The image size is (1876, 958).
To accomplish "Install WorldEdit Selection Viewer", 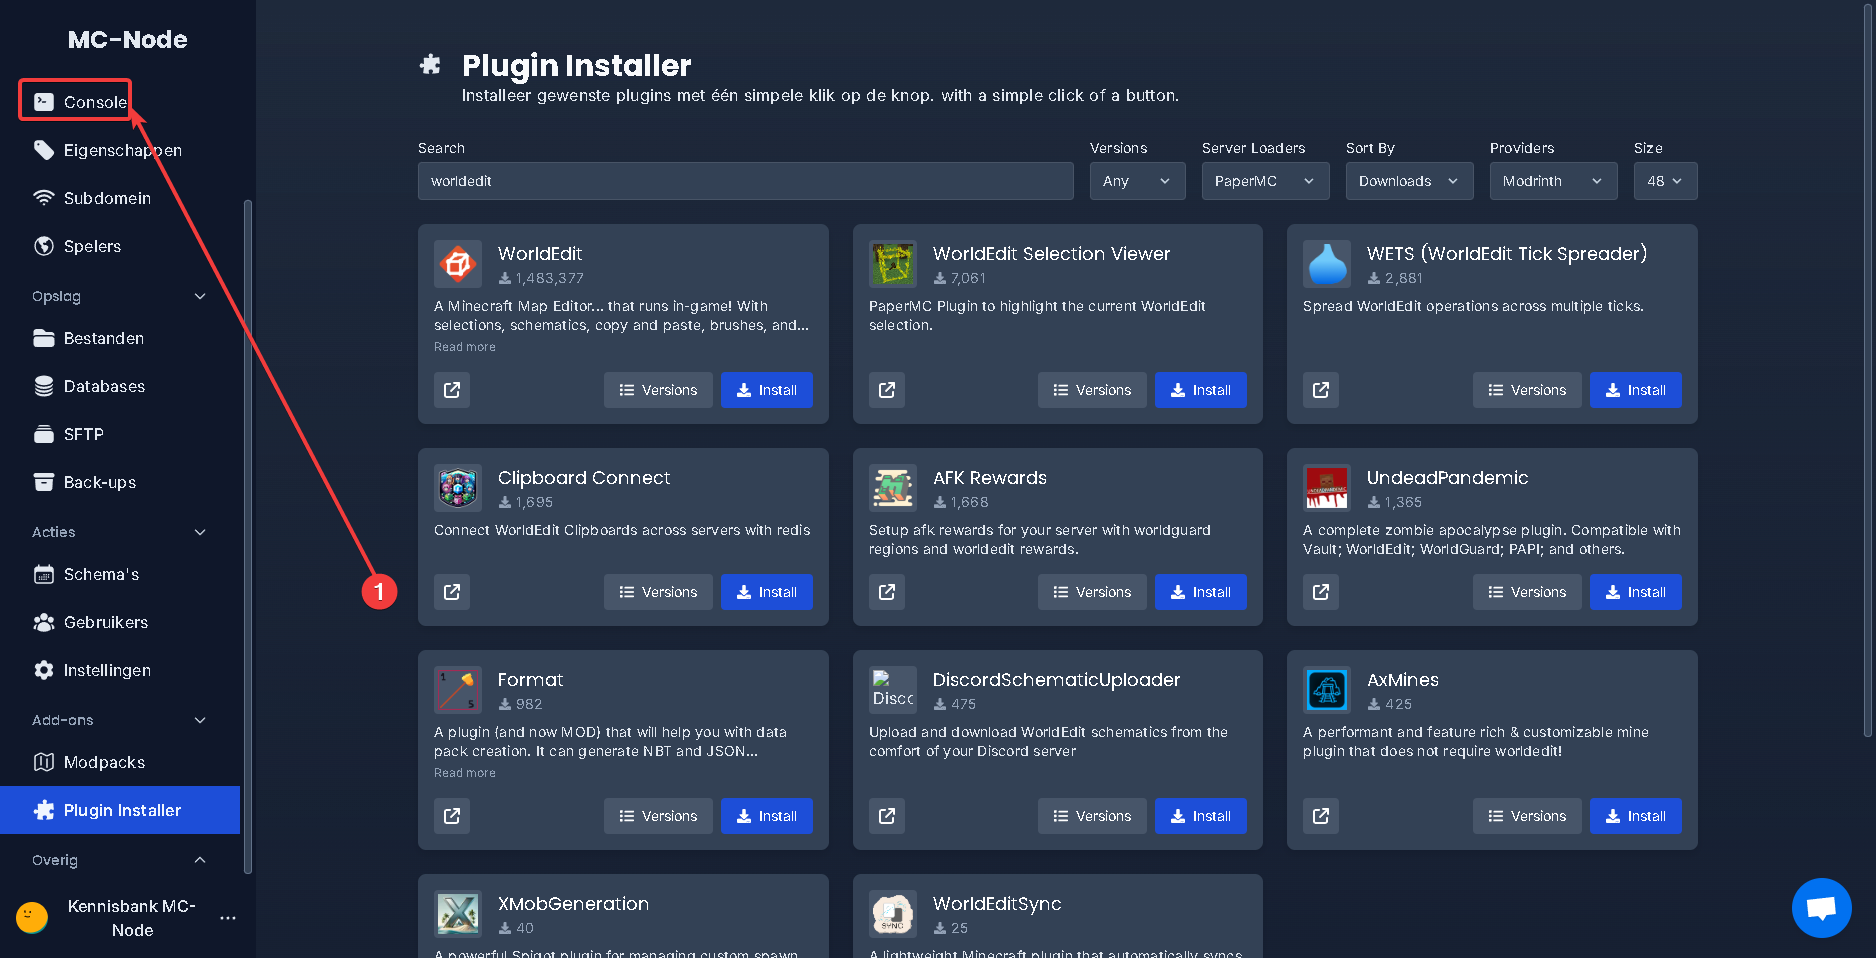I will (x=1200, y=390).
